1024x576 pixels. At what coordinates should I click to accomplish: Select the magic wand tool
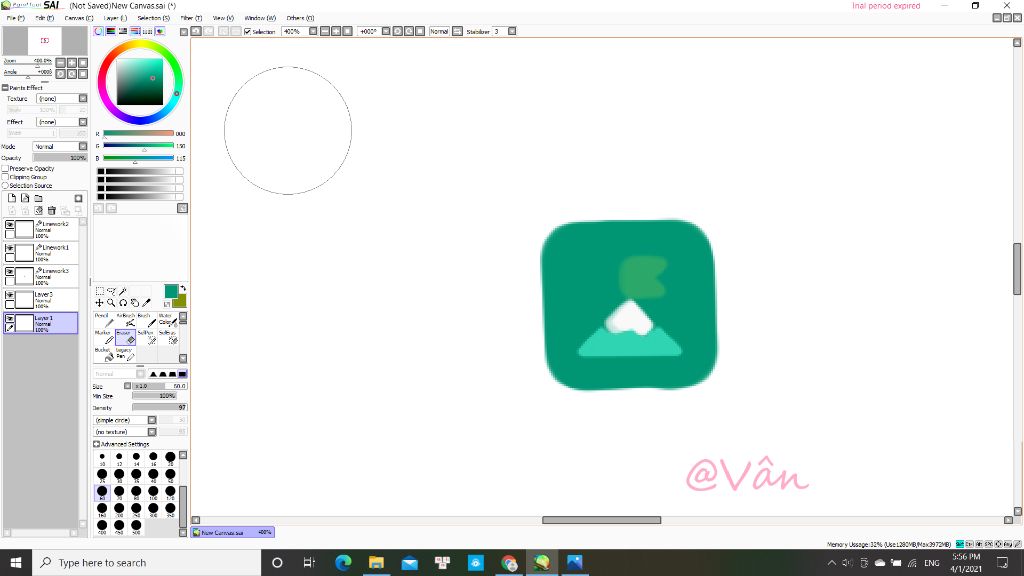coord(123,291)
